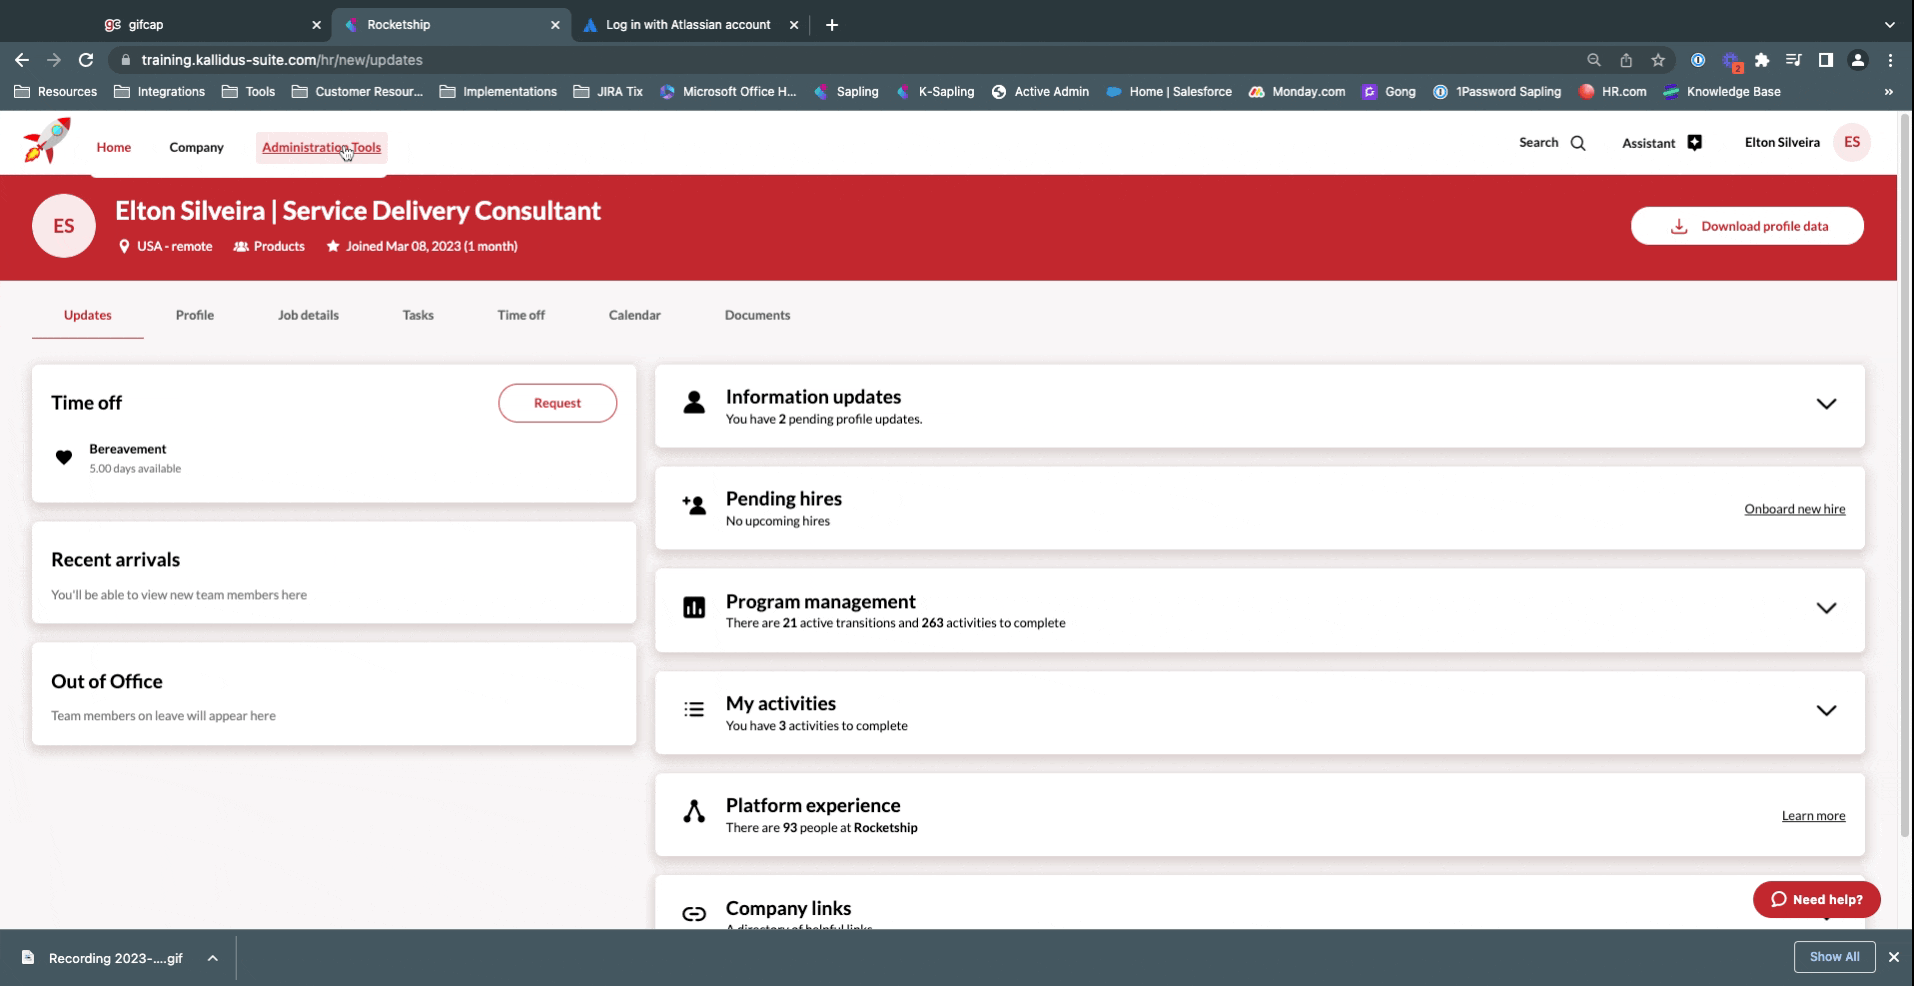
Task: Open the Assistant via its navbar icon
Action: tap(1694, 143)
